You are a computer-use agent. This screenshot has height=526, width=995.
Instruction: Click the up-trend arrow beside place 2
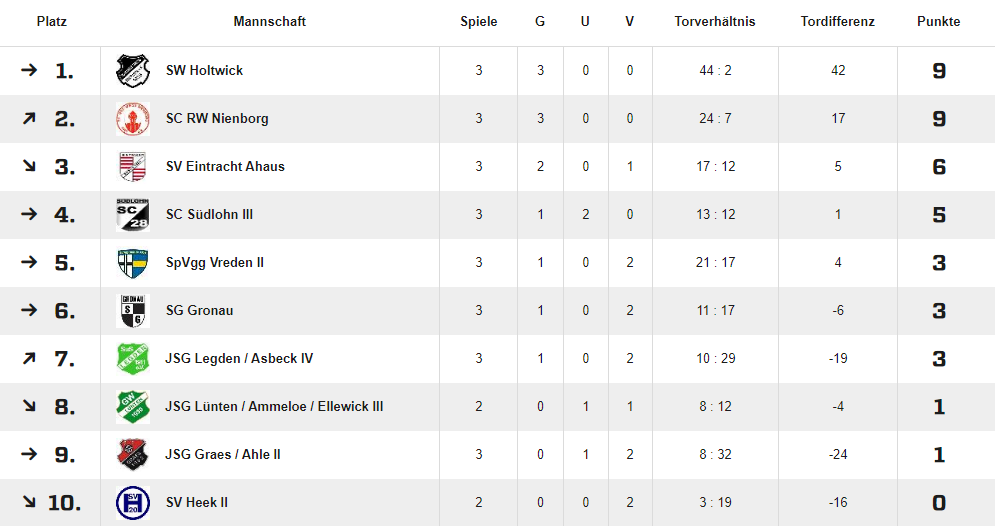click(29, 118)
